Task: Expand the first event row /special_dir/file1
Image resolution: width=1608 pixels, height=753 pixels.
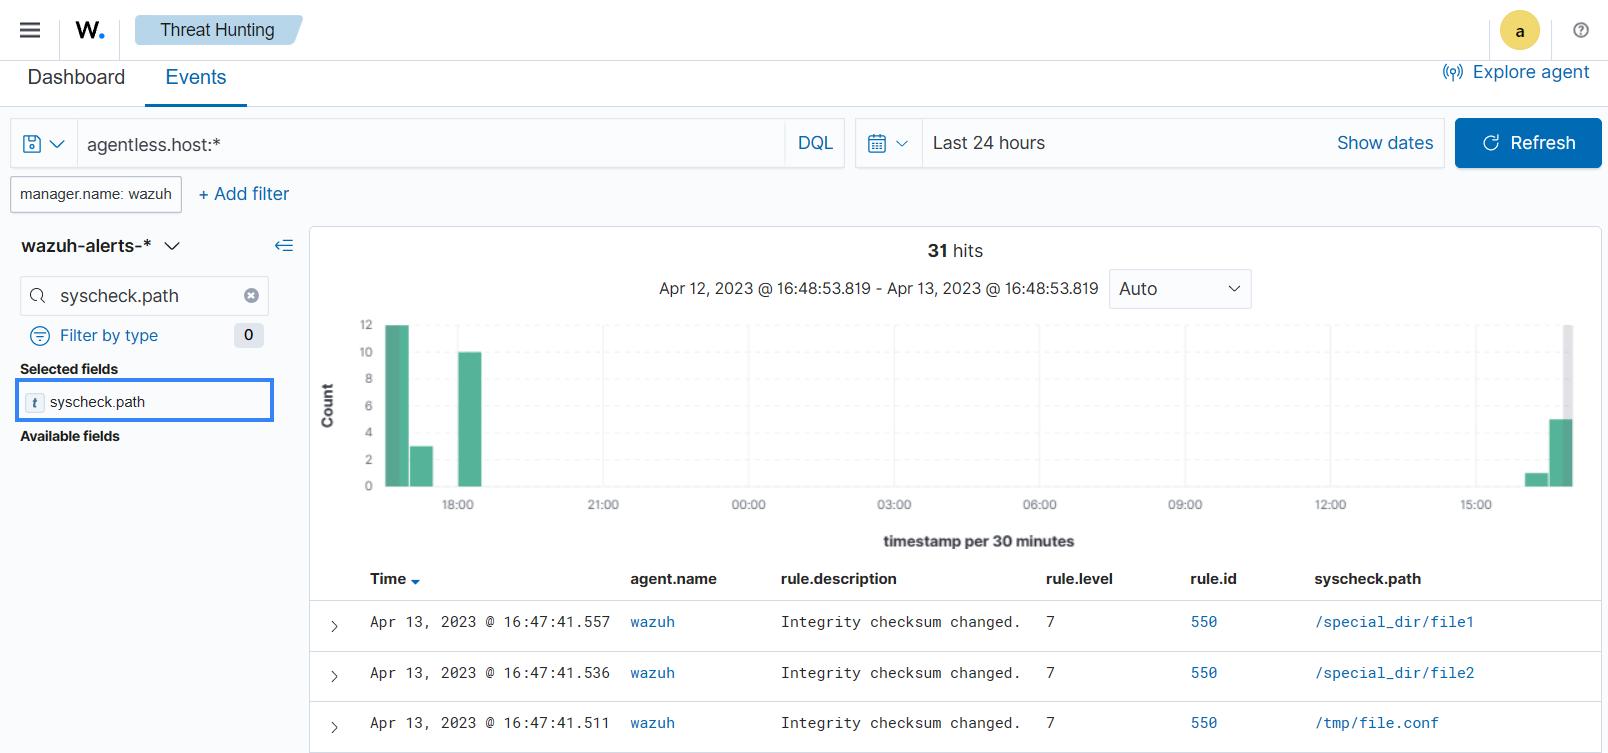Action: (334, 626)
